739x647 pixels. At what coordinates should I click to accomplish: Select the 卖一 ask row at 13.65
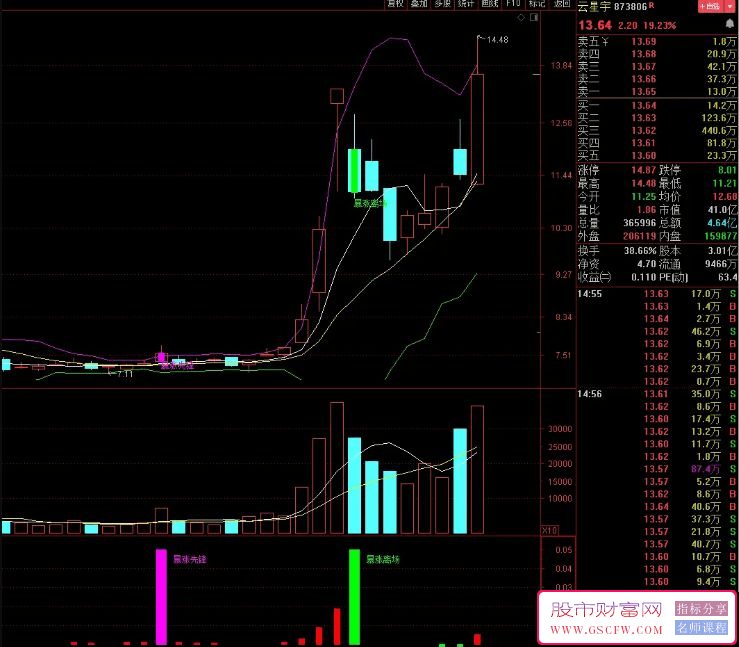(x=657, y=91)
